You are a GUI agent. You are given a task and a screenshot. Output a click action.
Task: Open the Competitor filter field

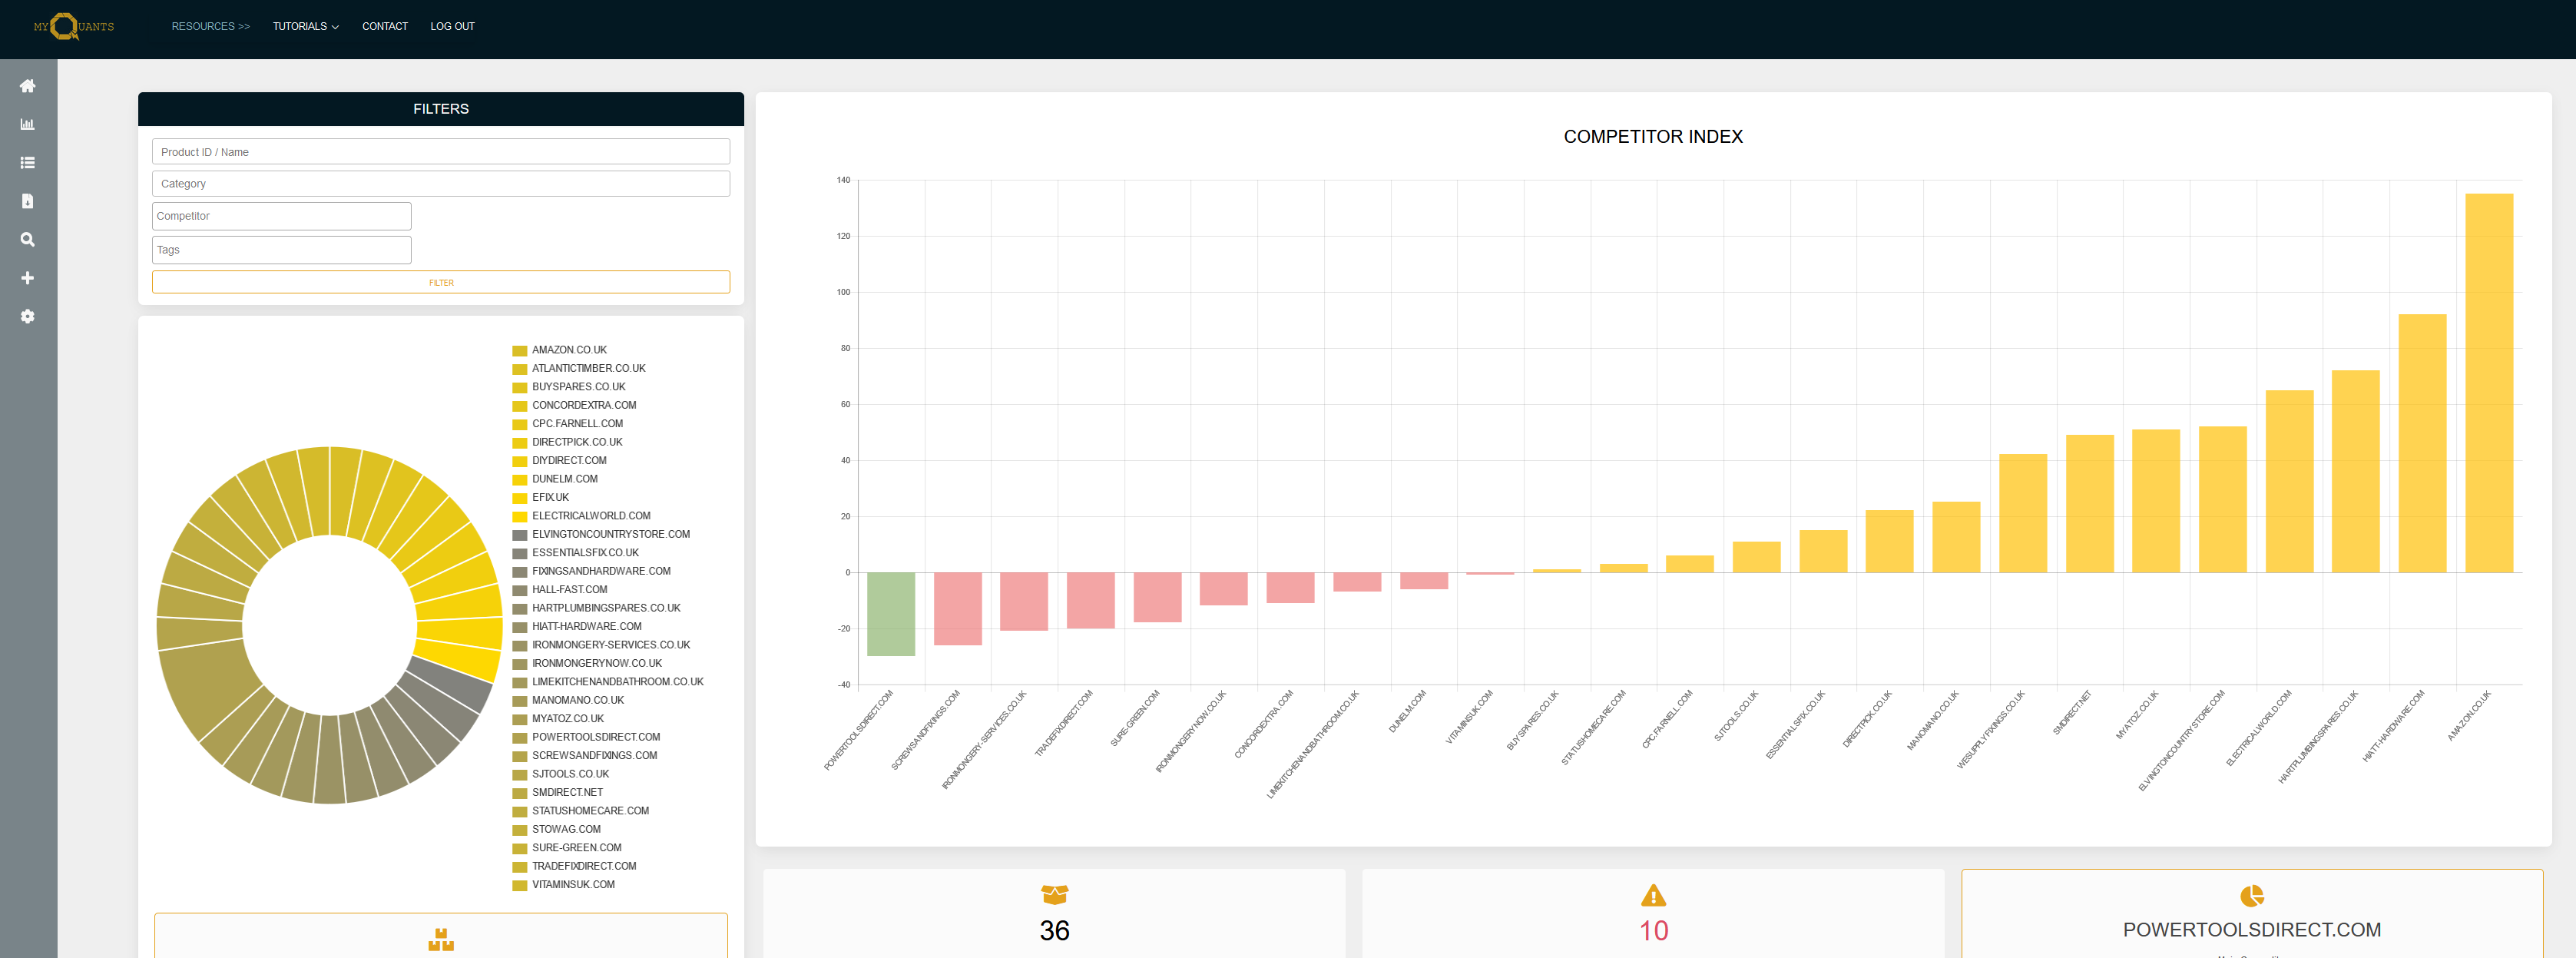[x=281, y=216]
